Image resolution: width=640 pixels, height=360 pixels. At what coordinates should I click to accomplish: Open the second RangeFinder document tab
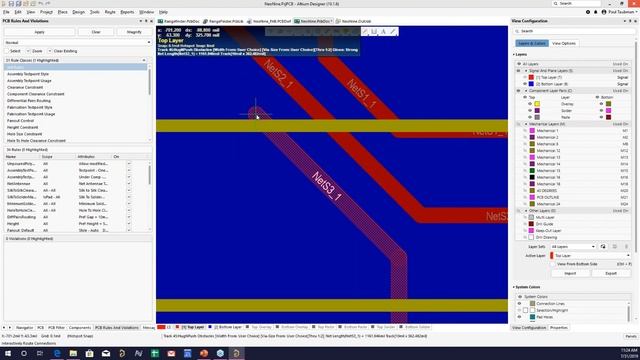[x=223, y=21]
